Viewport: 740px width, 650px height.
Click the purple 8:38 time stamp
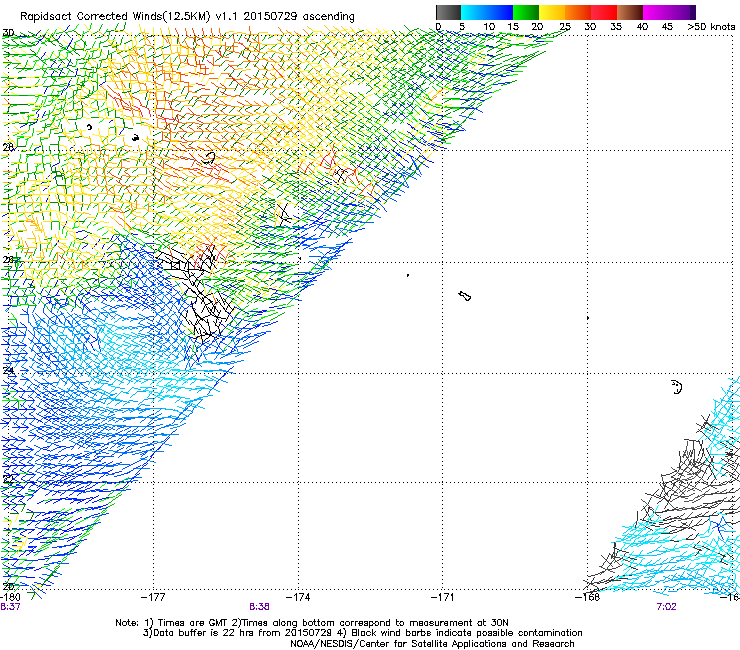click(x=259, y=607)
